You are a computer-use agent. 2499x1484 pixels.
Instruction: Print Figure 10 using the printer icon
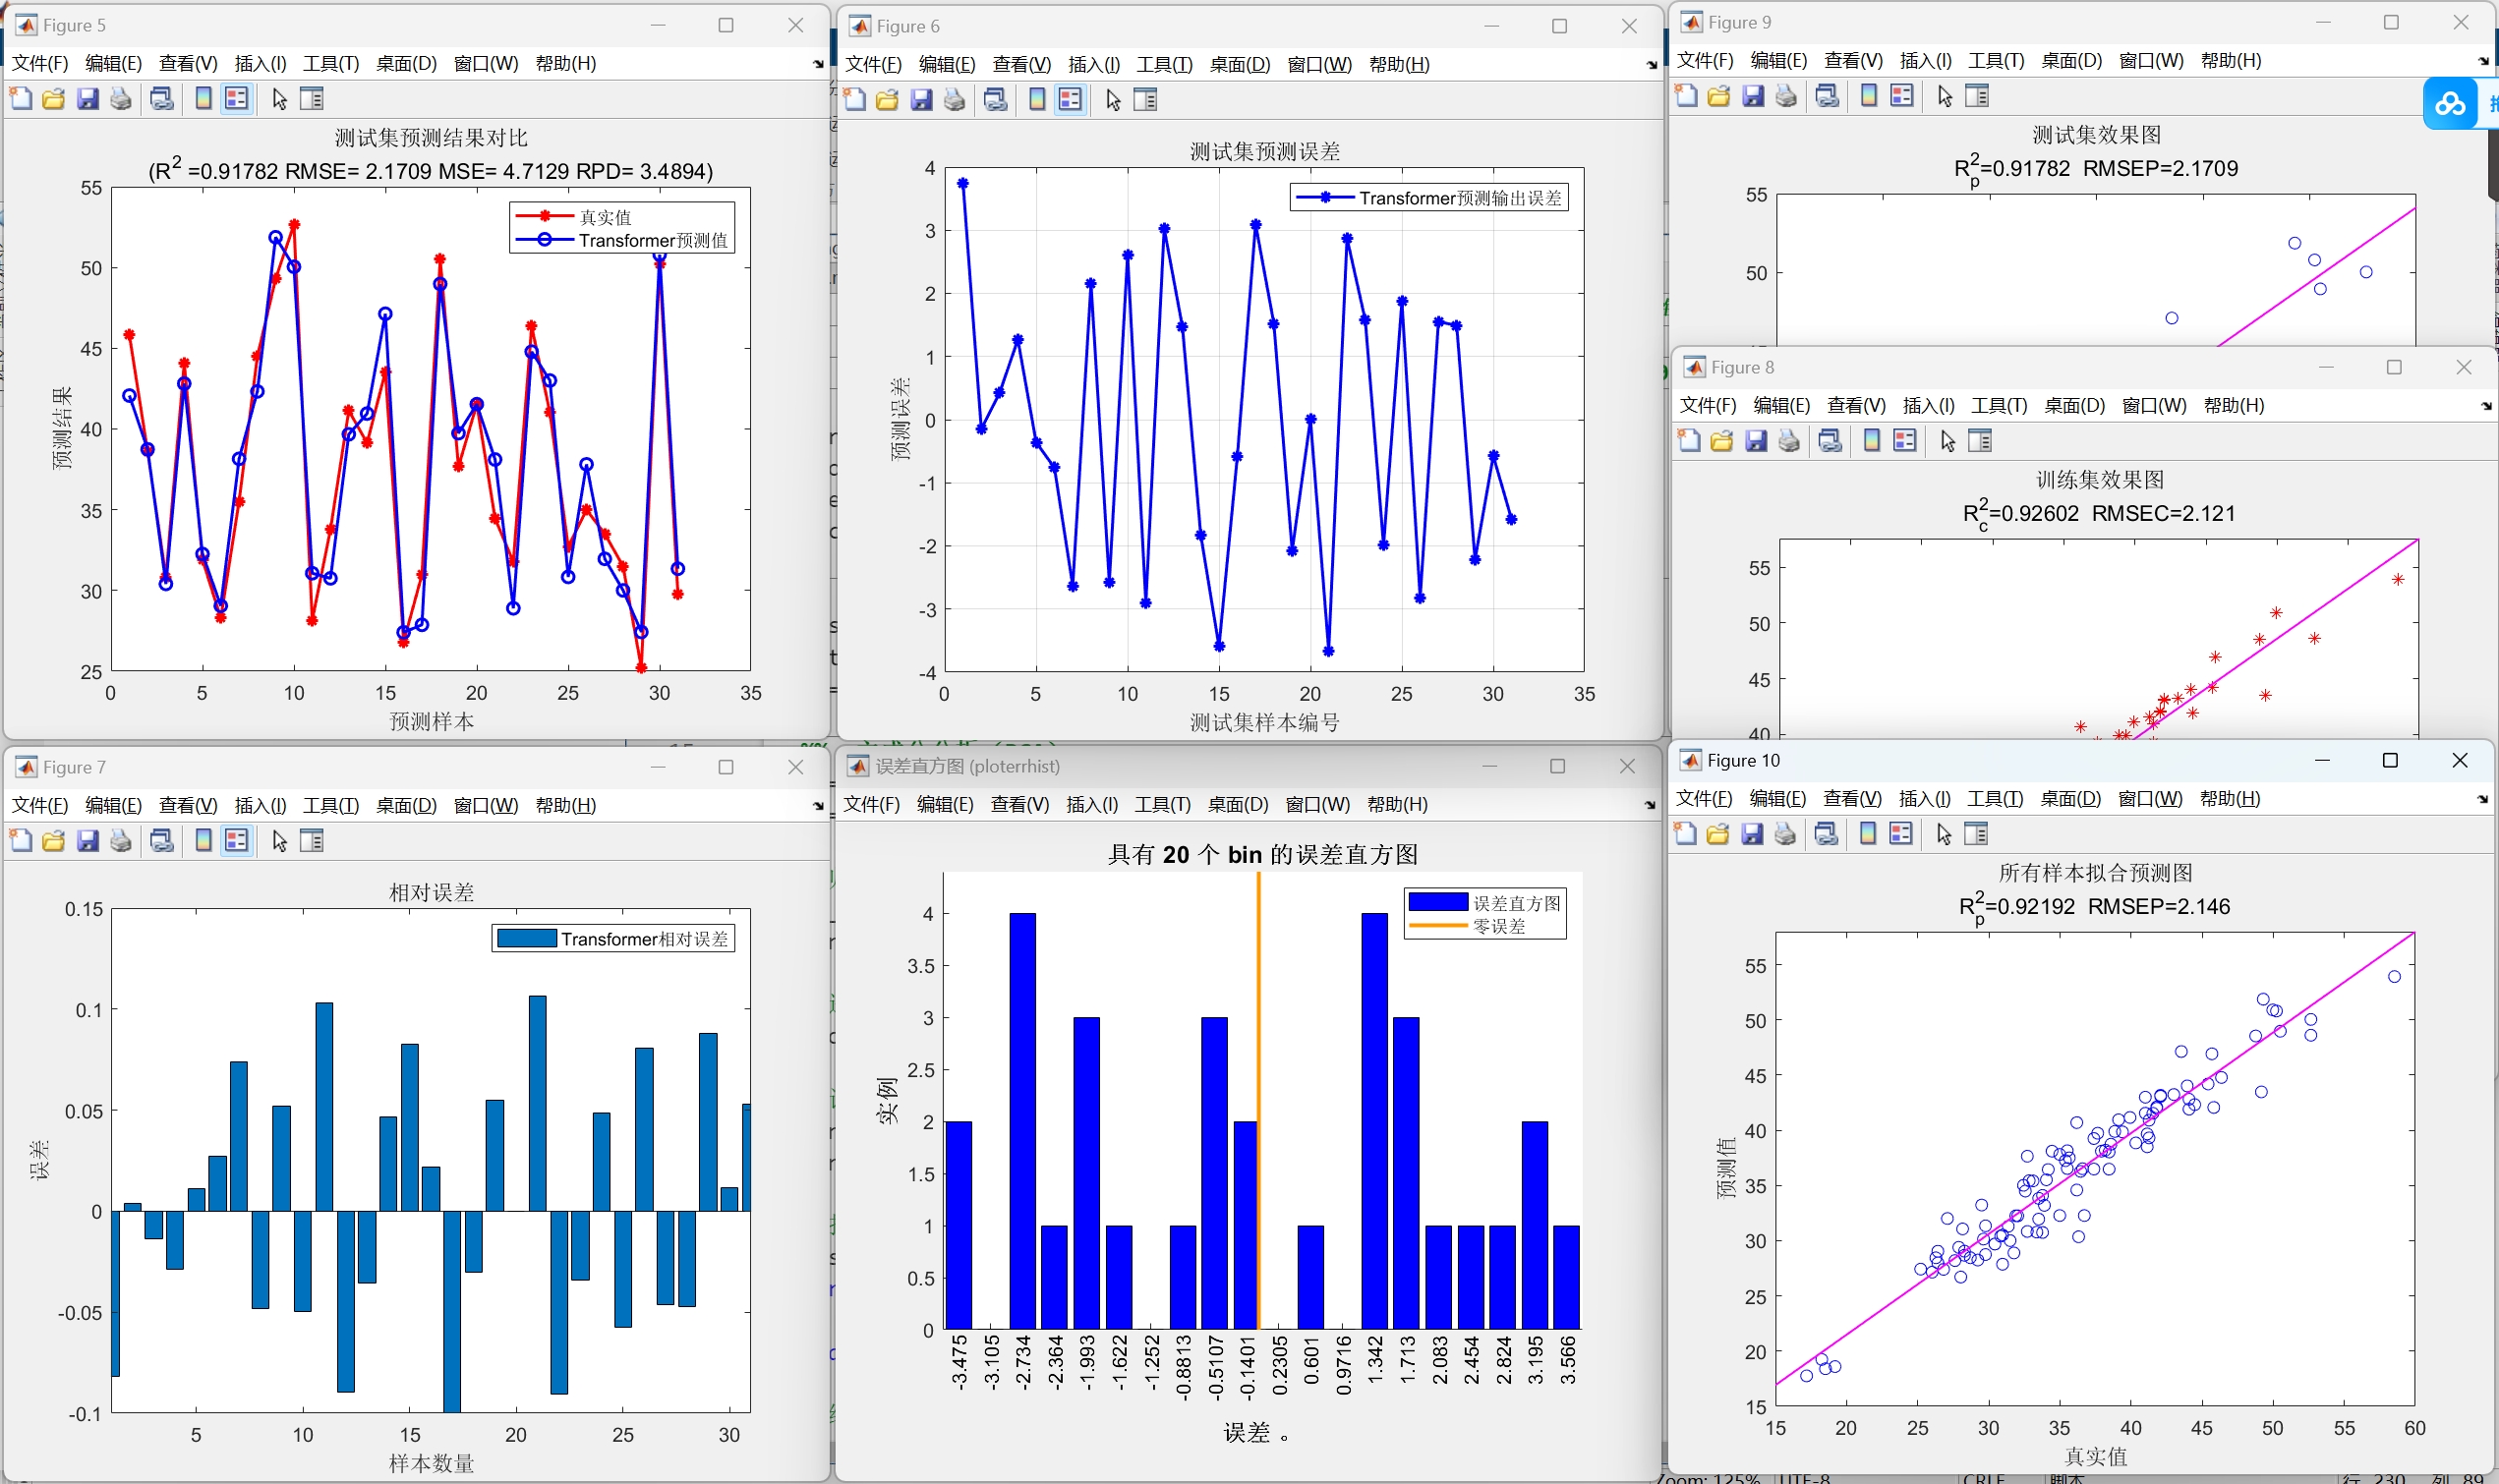point(1785,834)
